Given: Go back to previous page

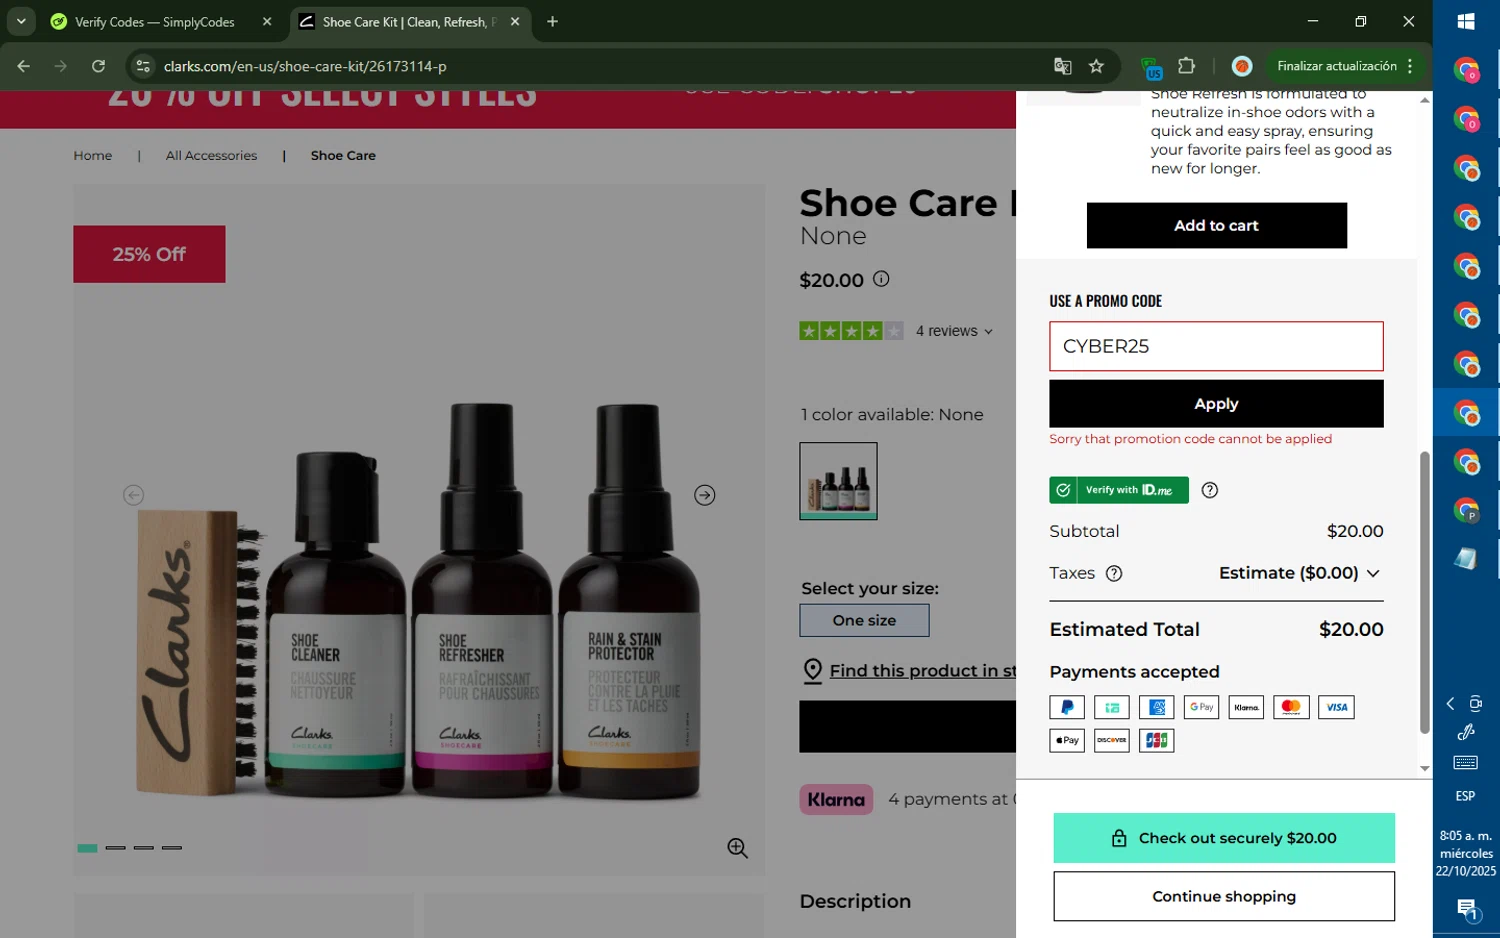Looking at the screenshot, I should 24,66.
